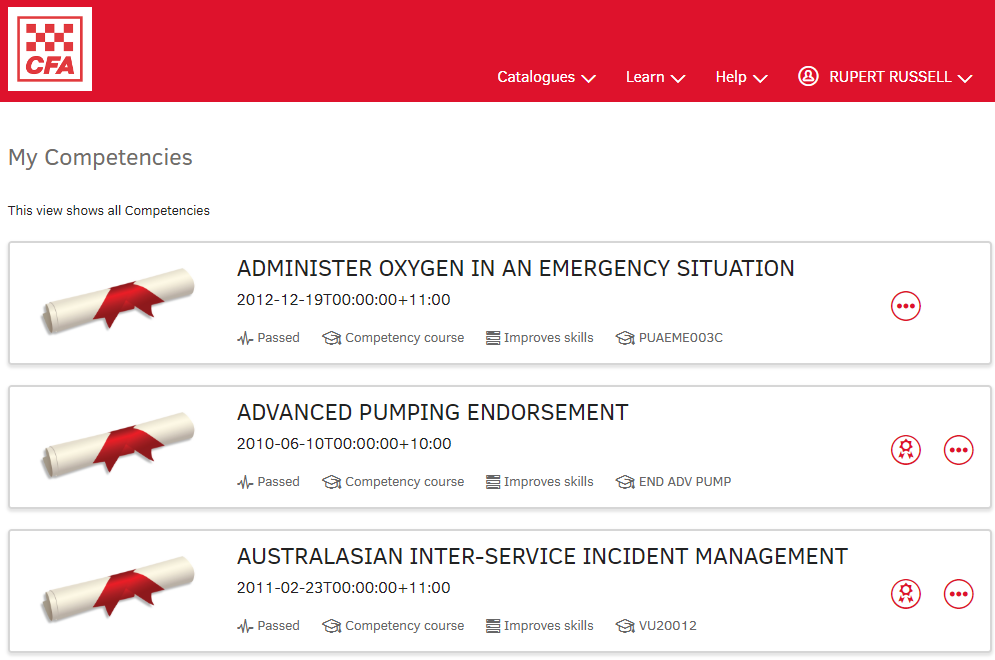Open the Help menu
995x660 pixels.
point(741,77)
